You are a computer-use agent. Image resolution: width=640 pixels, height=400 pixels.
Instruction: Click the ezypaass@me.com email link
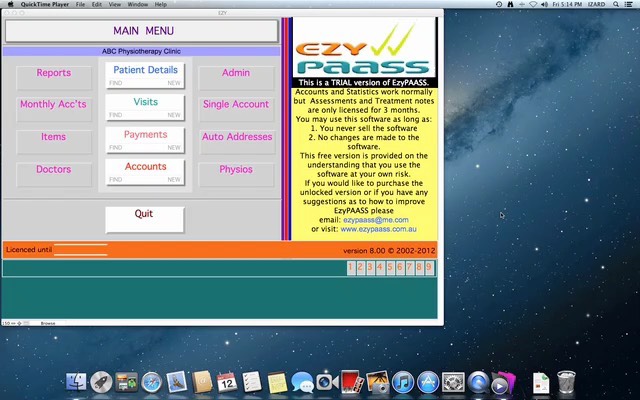tap(376, 220)
